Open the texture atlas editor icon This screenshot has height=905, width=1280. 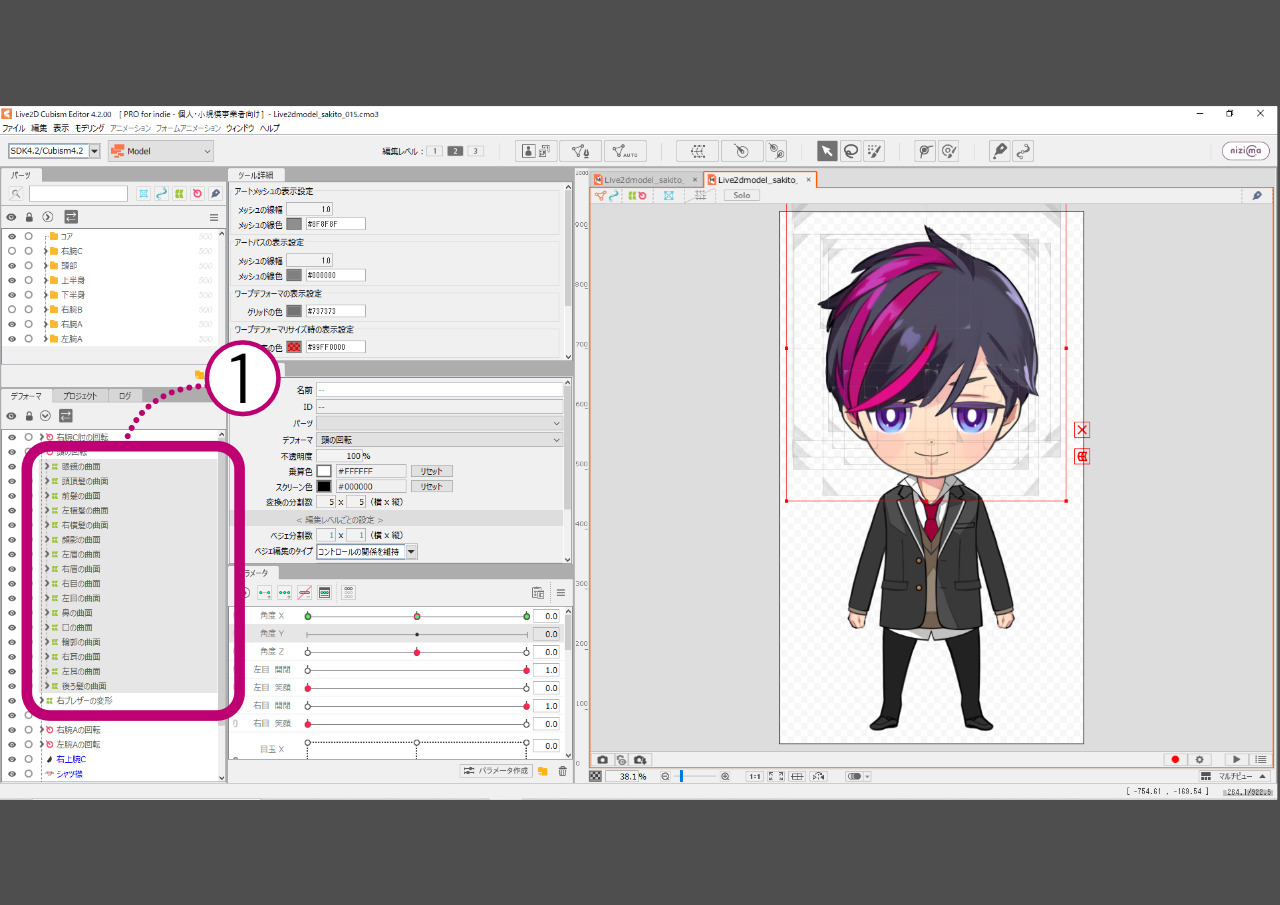pyautogui.click(x=537, y=151)
